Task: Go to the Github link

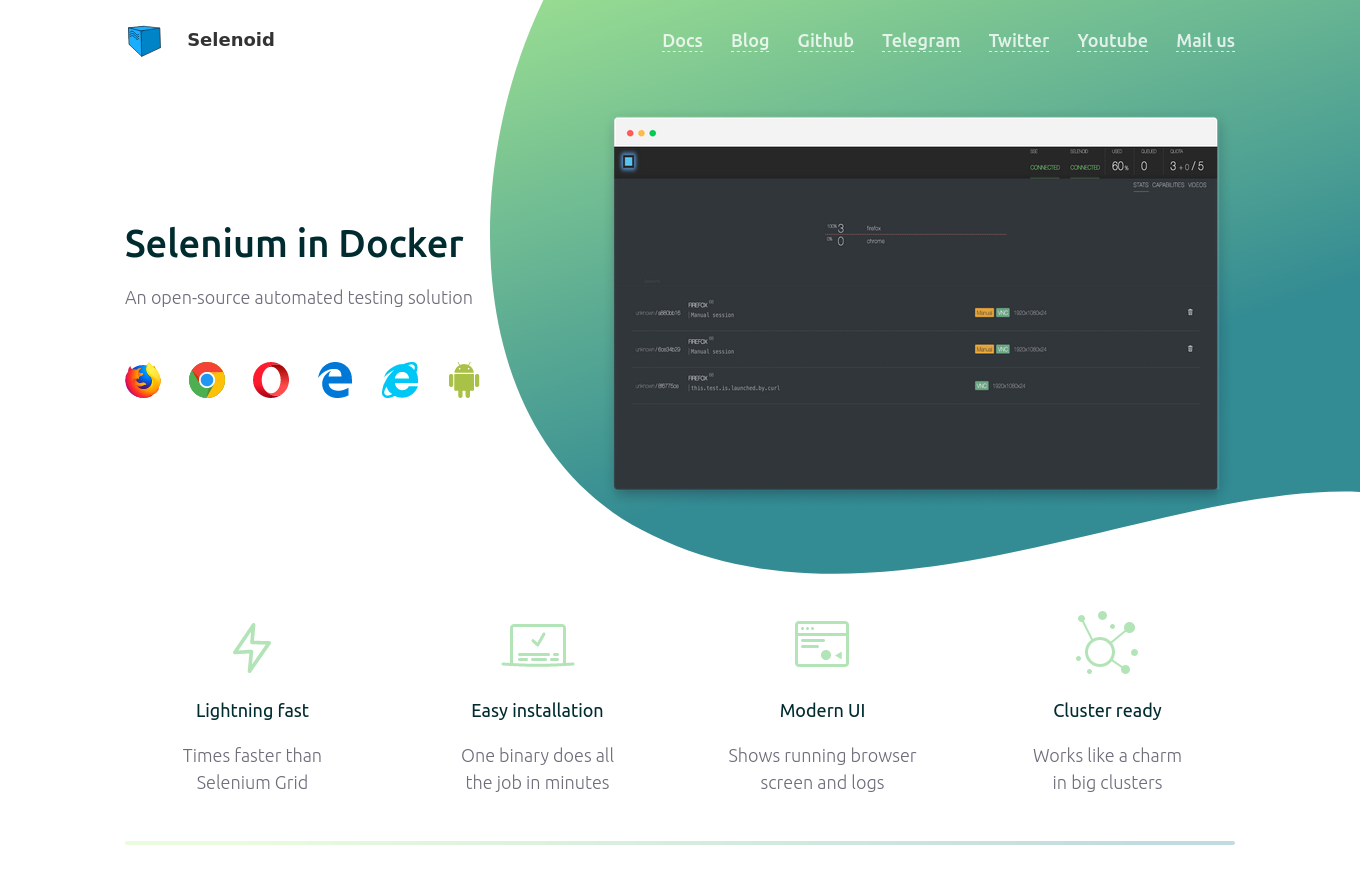Action: (x=826, y=41)
